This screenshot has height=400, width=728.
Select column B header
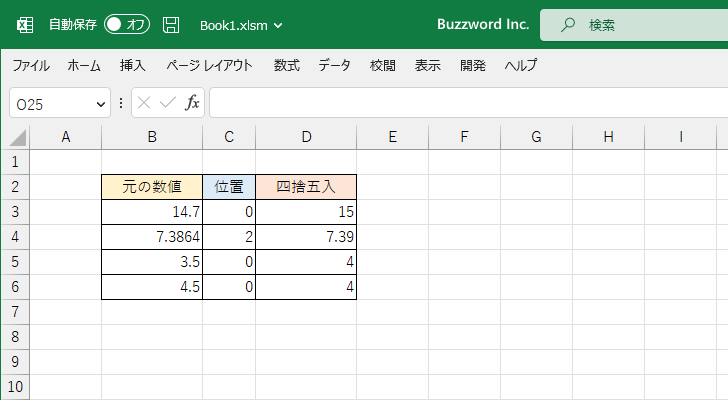point(152,137)
